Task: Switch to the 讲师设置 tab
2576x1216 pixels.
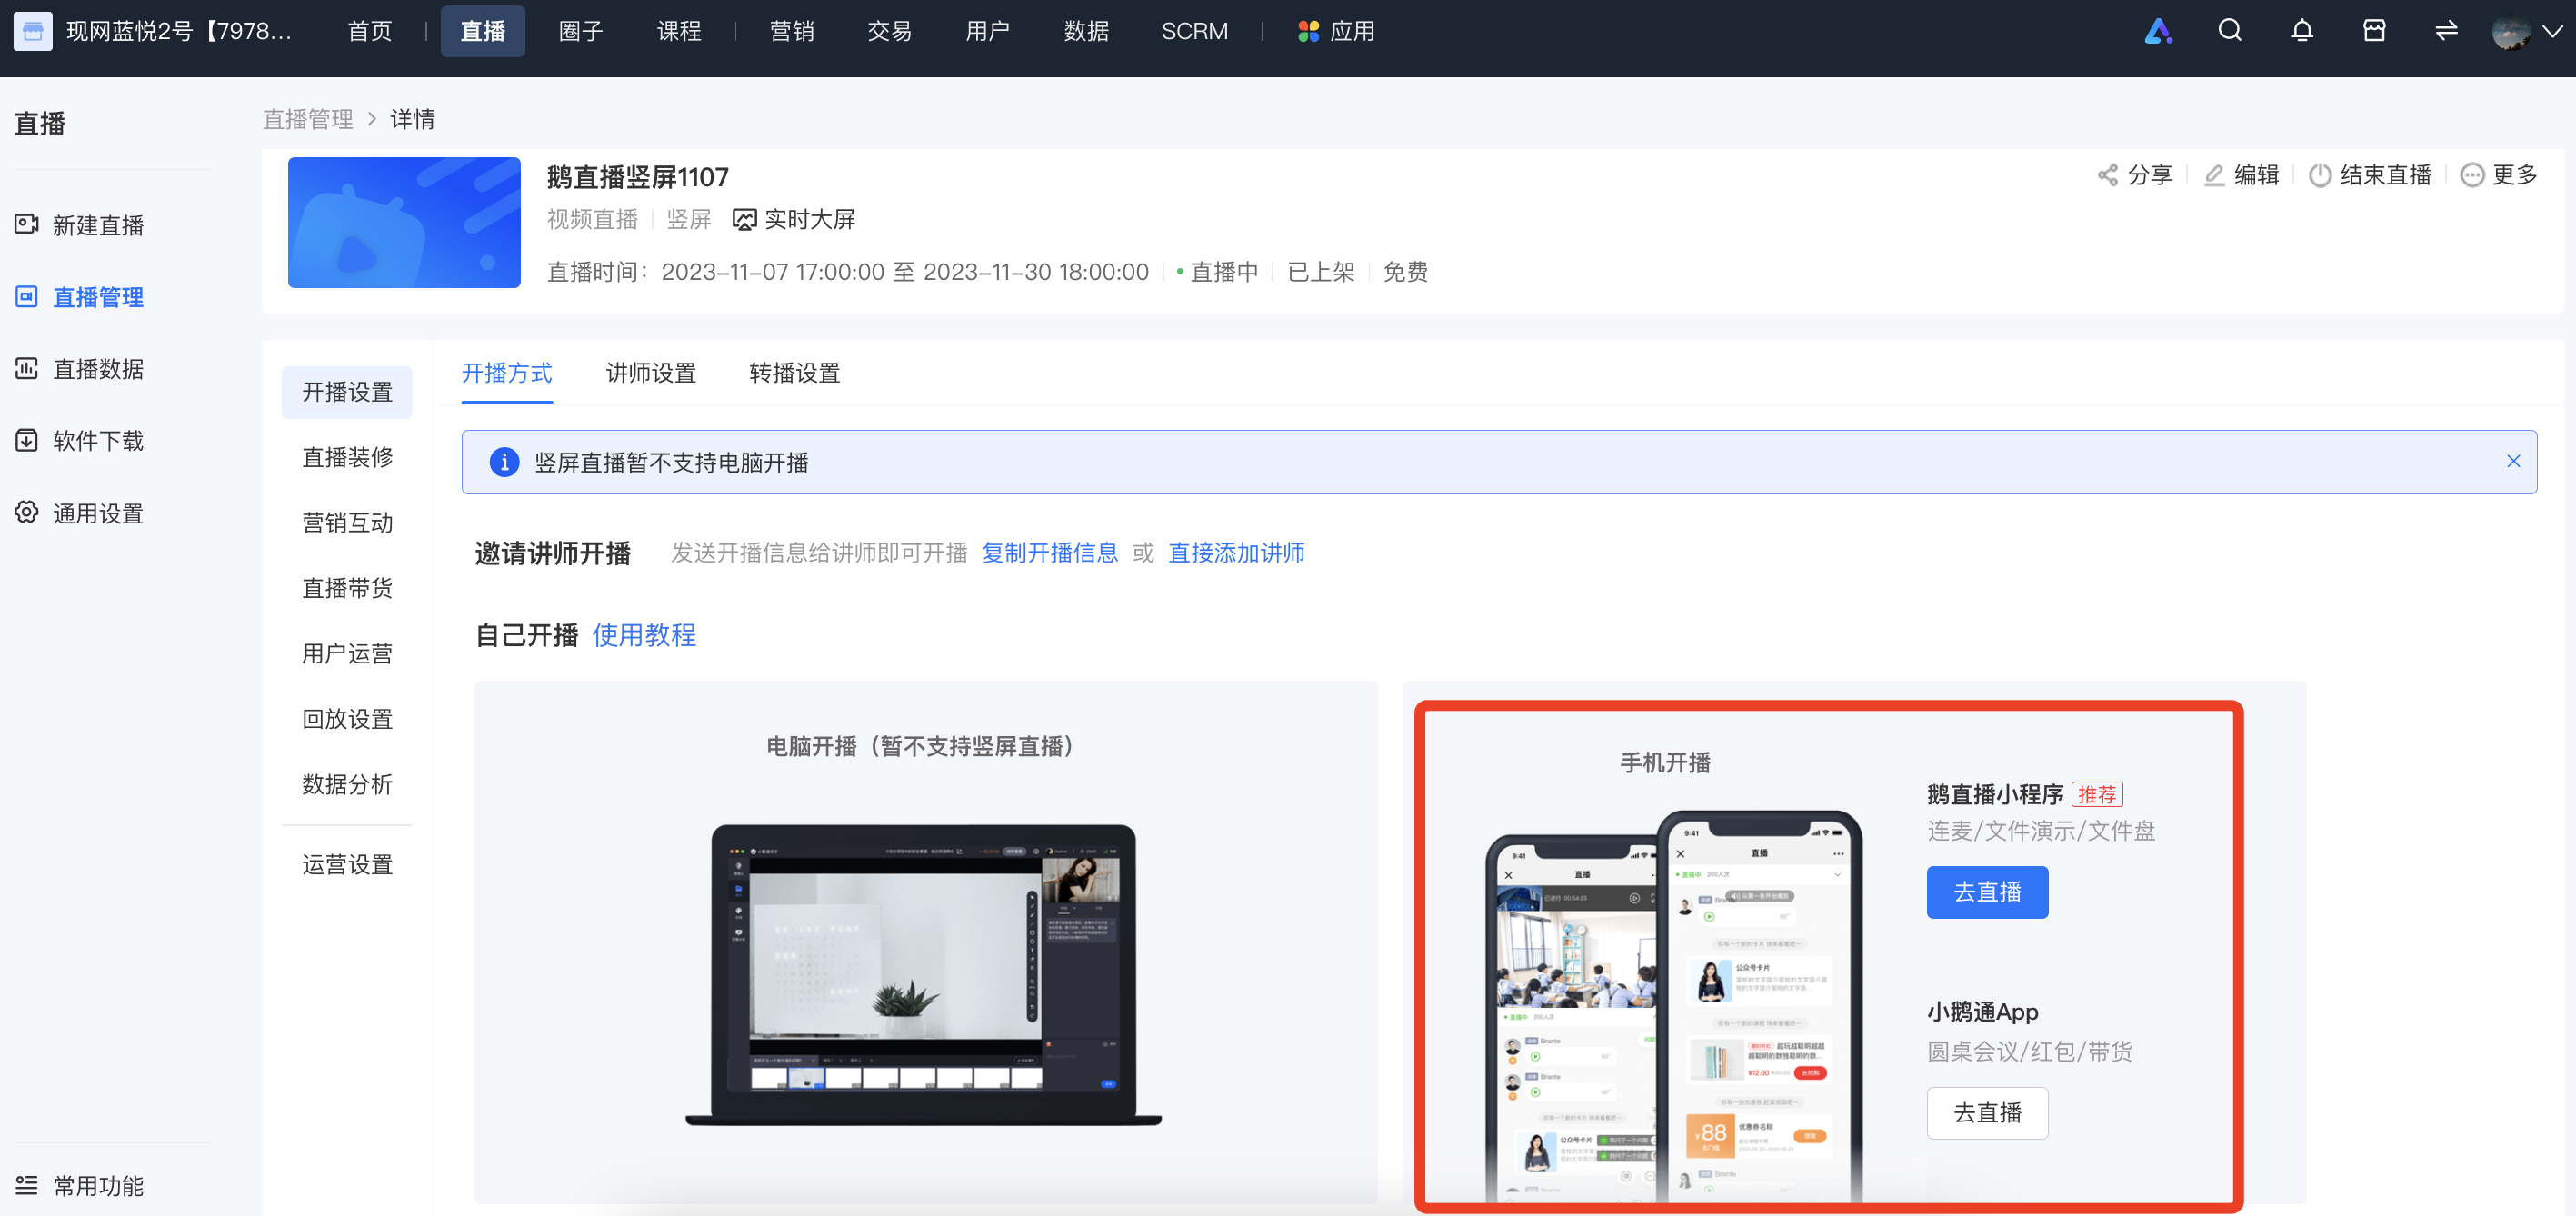Action: coord(651,373)
